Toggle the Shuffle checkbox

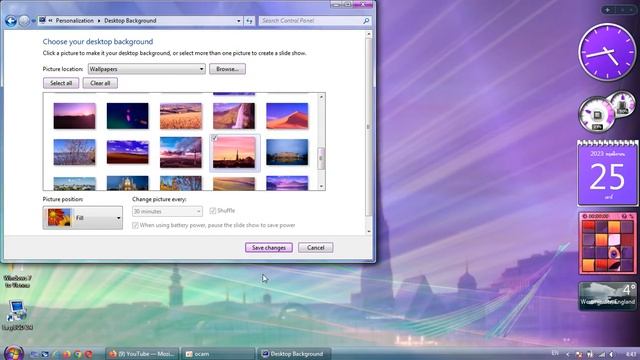(x=213, y=211)
